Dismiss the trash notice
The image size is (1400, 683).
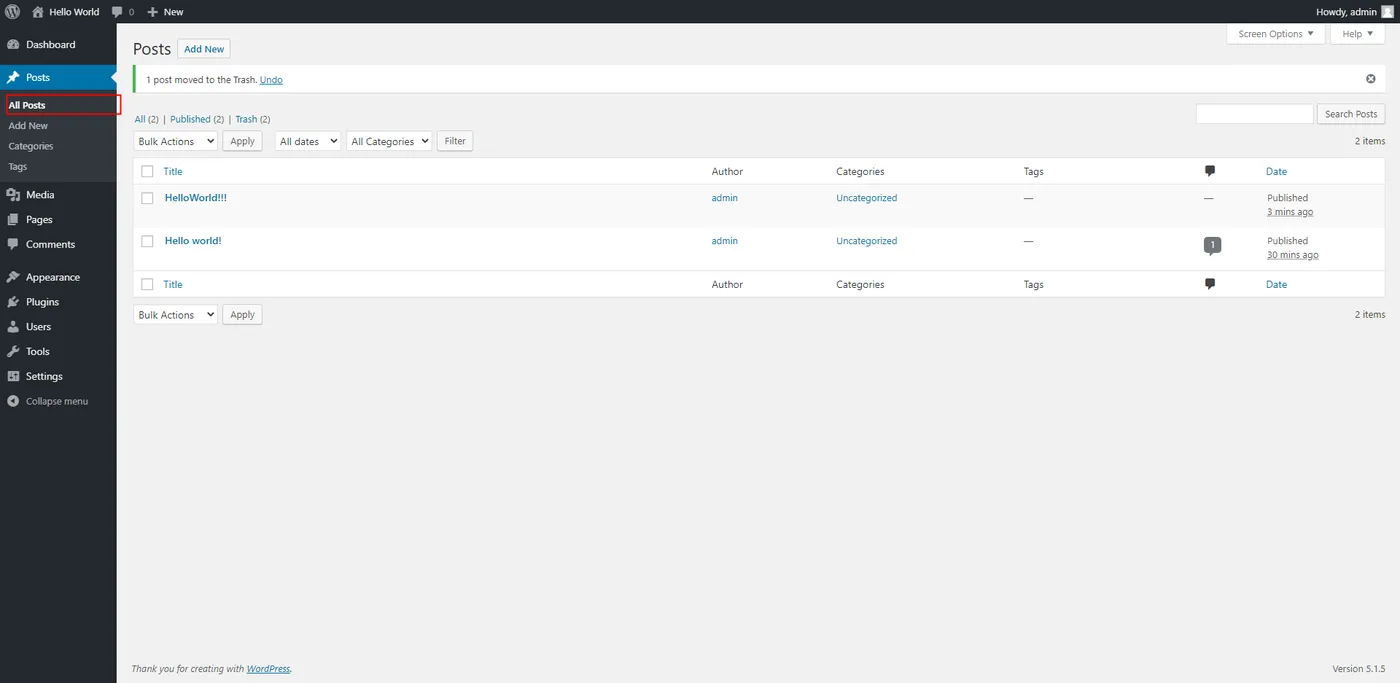point(1371,79)
